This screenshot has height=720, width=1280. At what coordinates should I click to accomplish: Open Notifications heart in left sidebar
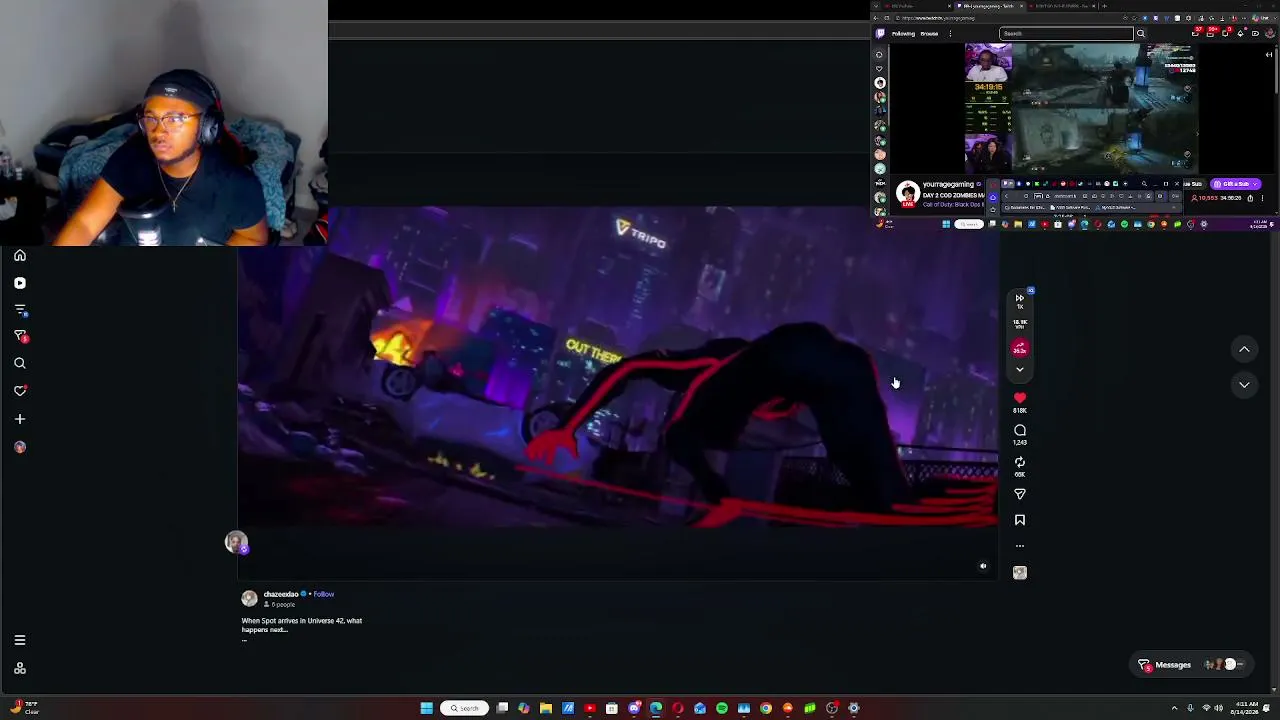pos(20,391)
